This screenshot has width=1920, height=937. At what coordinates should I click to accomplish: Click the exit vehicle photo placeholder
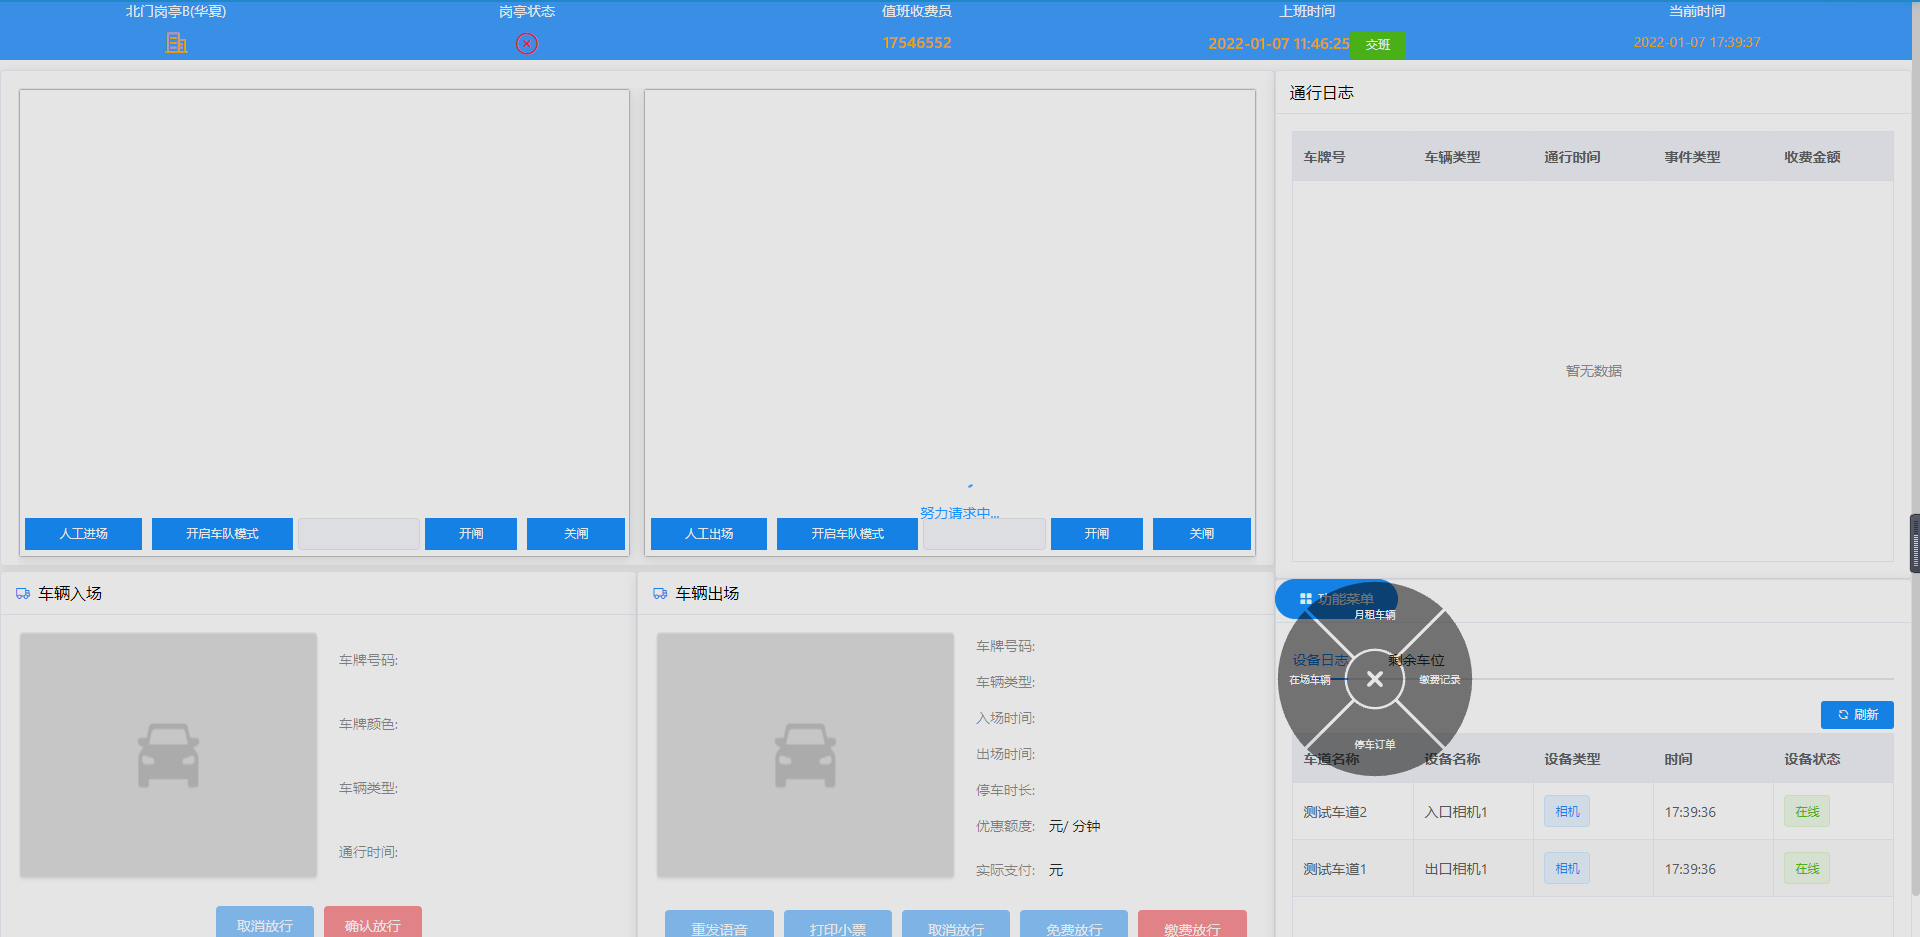805,755
